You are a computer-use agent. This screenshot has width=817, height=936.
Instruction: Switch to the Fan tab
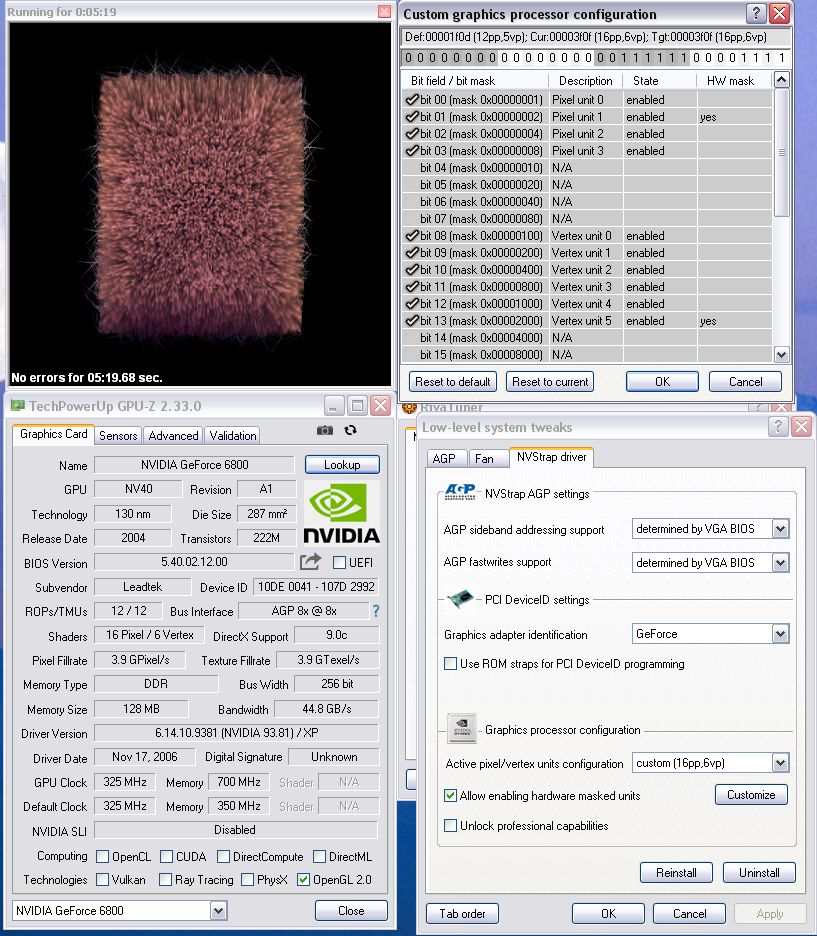(484, 458)
